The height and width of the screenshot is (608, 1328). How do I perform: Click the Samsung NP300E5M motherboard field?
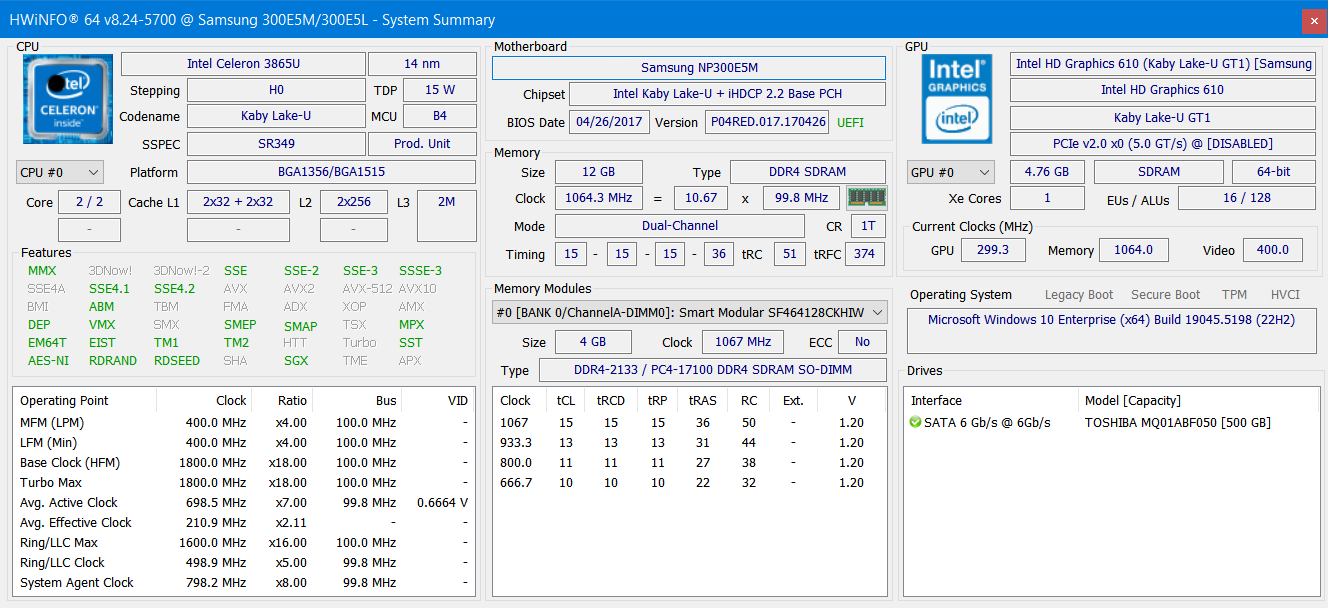[688, 68]
